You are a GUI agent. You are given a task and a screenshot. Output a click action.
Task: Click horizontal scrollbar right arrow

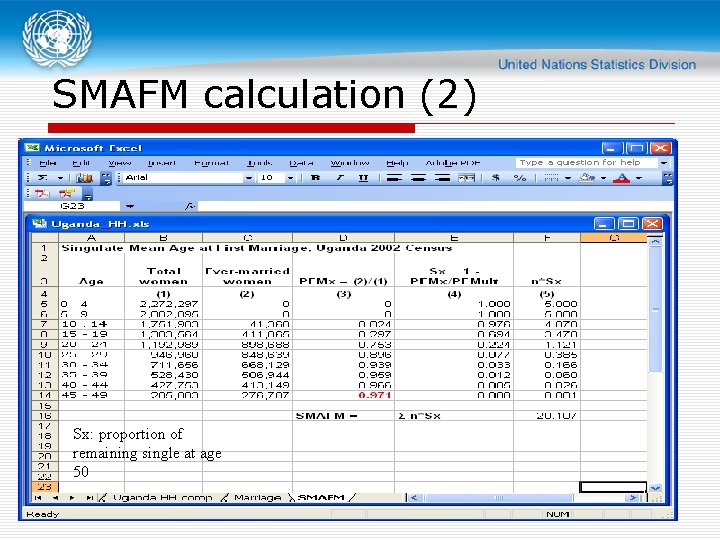coord(633,498)
